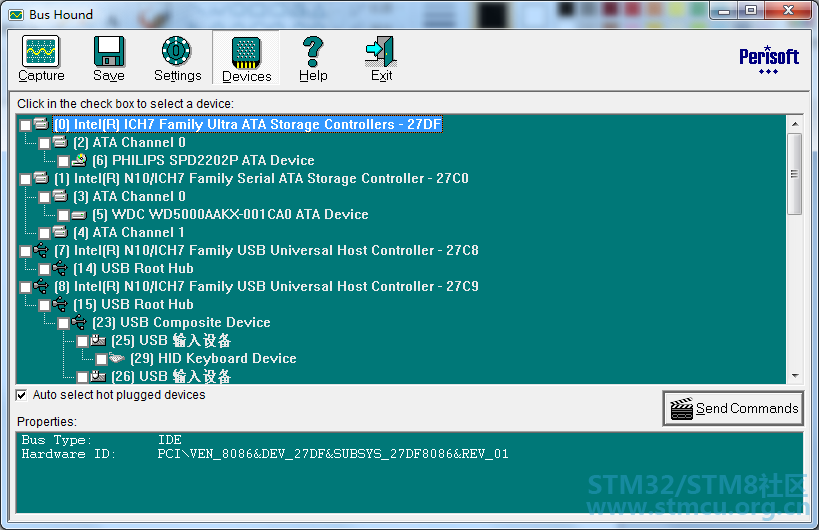Screen dimensions: 819x530
Task: Click the device list scroll up arrow
Action: [x=794, y=124]
